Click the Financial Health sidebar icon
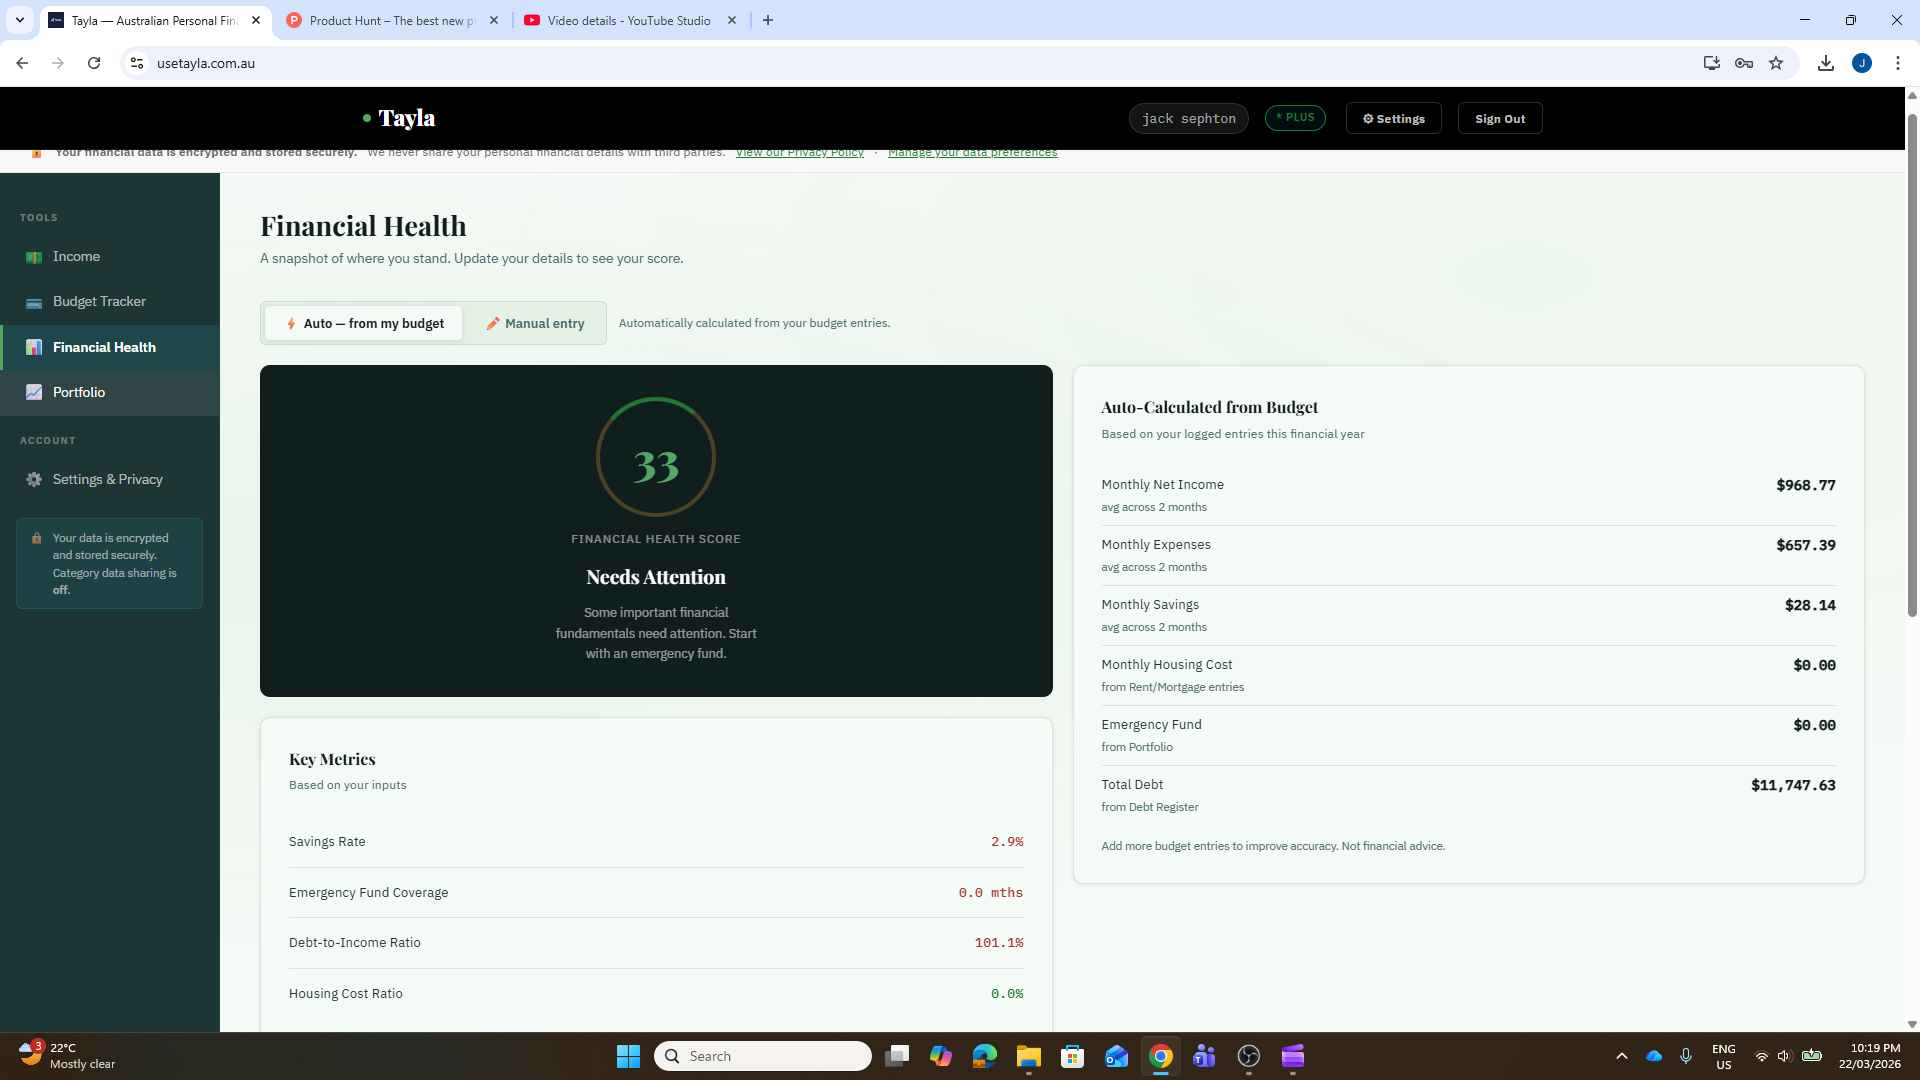The height and width of the screenshot is (1080, 1920). [x=34, y=347]
